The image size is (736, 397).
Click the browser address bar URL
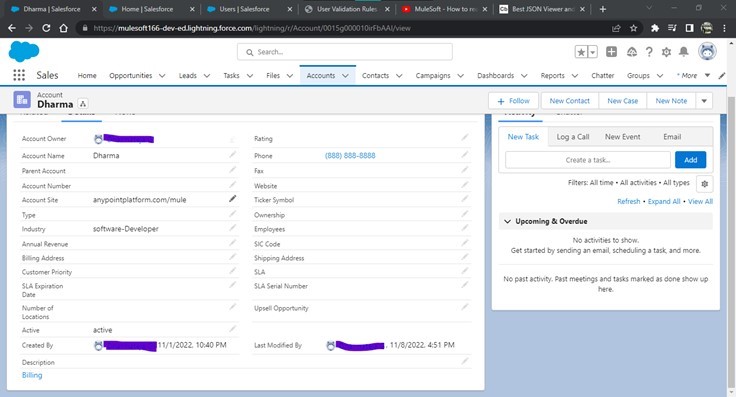click(x=252, y=28)
